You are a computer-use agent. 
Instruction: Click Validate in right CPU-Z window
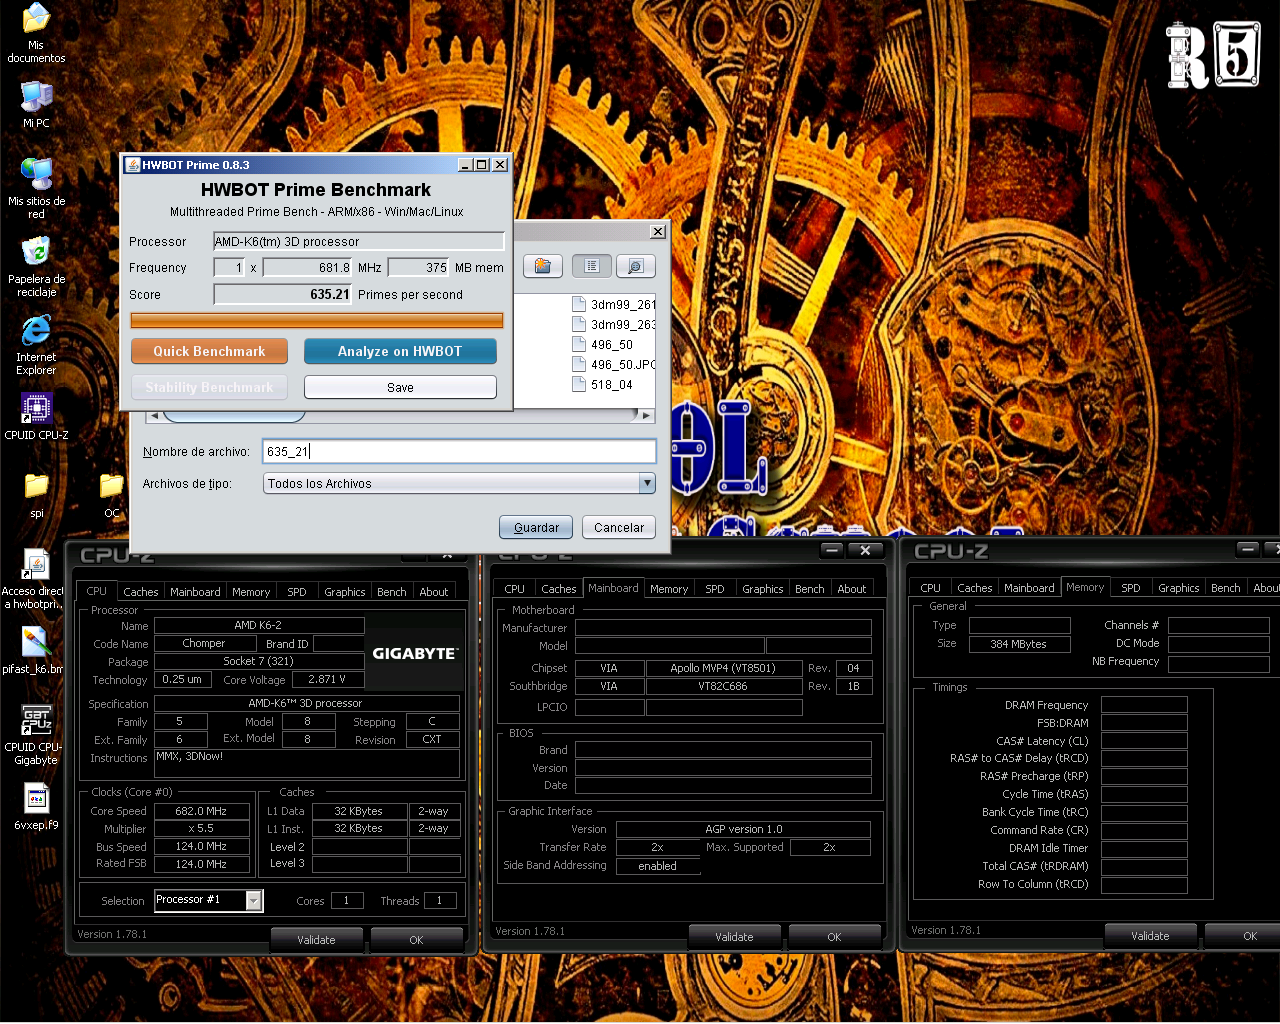point(1150,935)
